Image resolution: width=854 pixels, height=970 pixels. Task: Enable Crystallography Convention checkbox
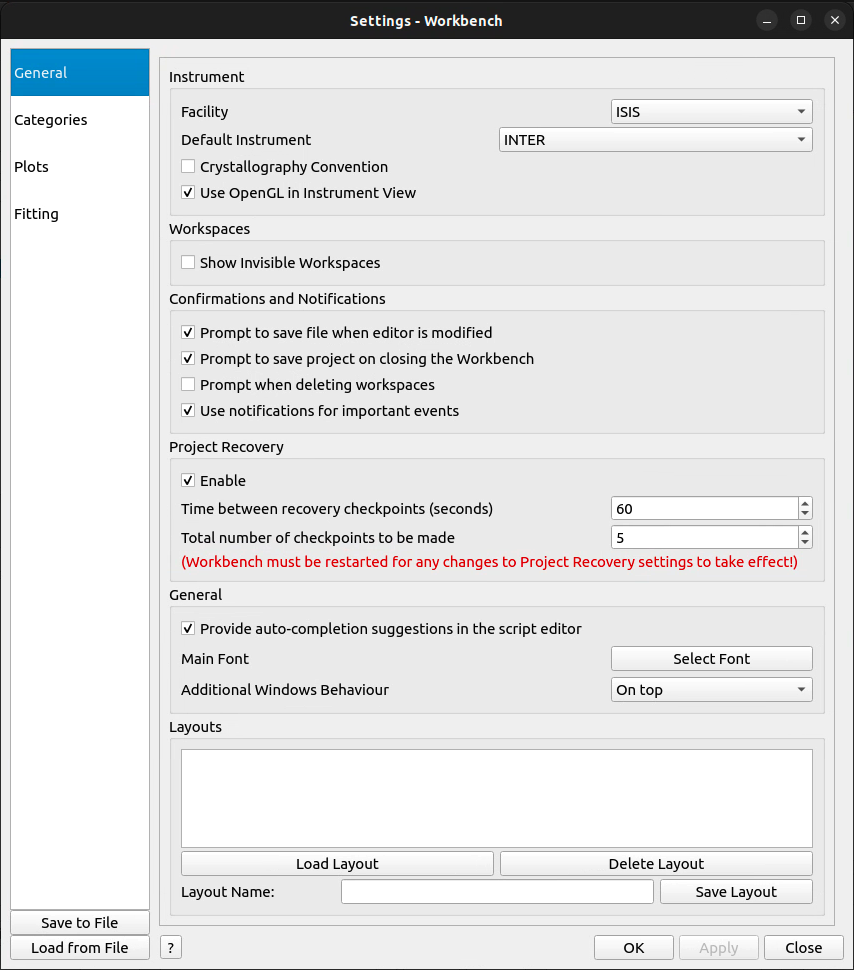coord(188,167)
